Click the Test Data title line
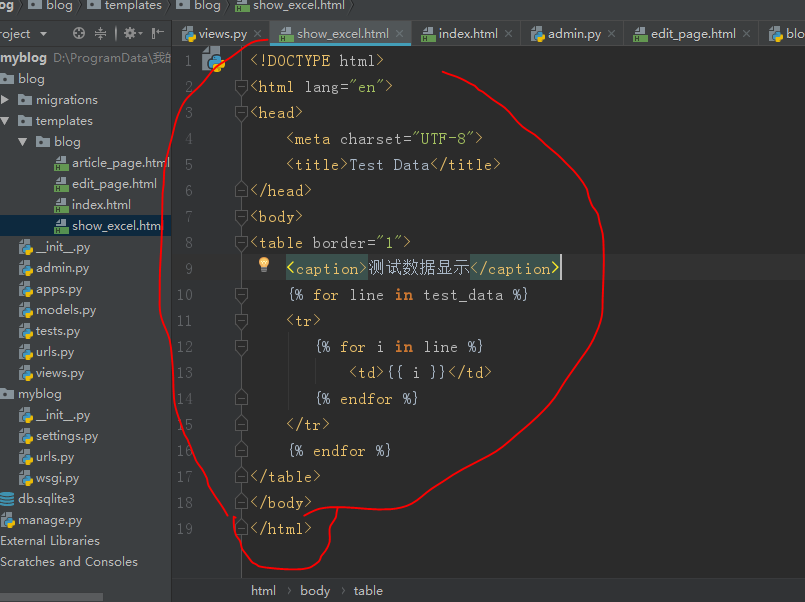The width and height of the screenshot is (805, 602). 393,165
